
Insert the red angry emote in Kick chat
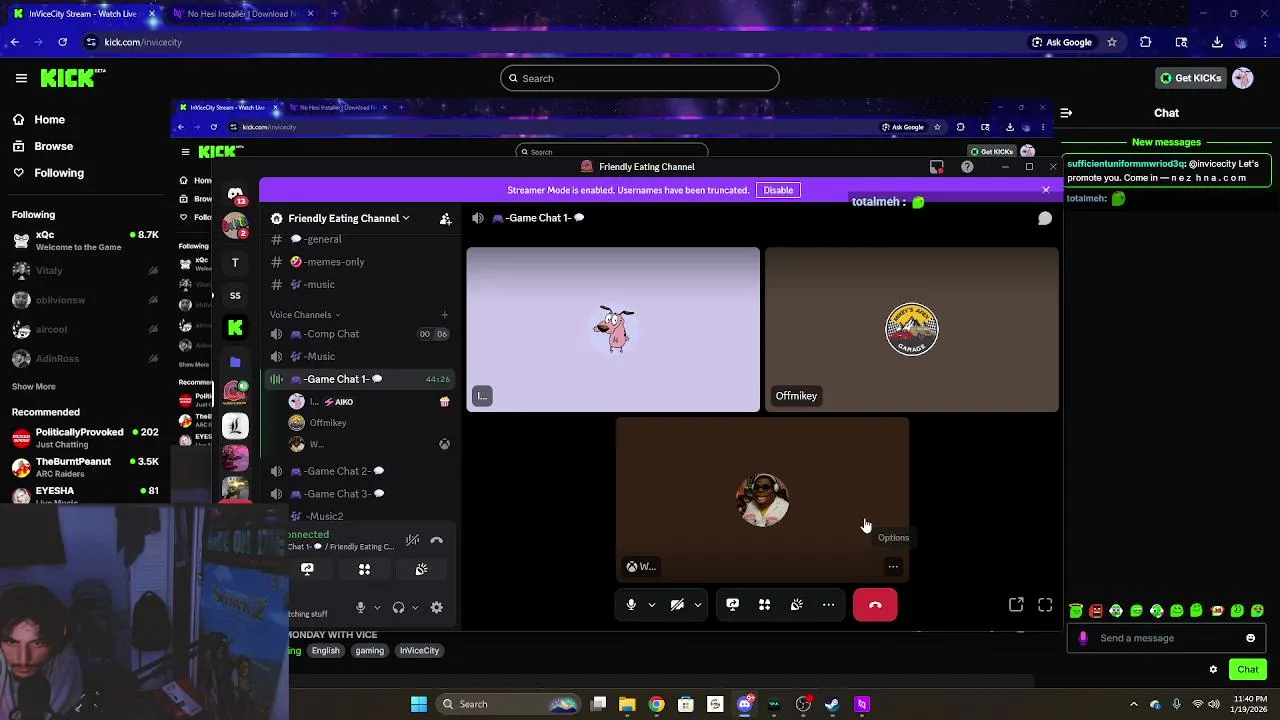pos(1096,610)
